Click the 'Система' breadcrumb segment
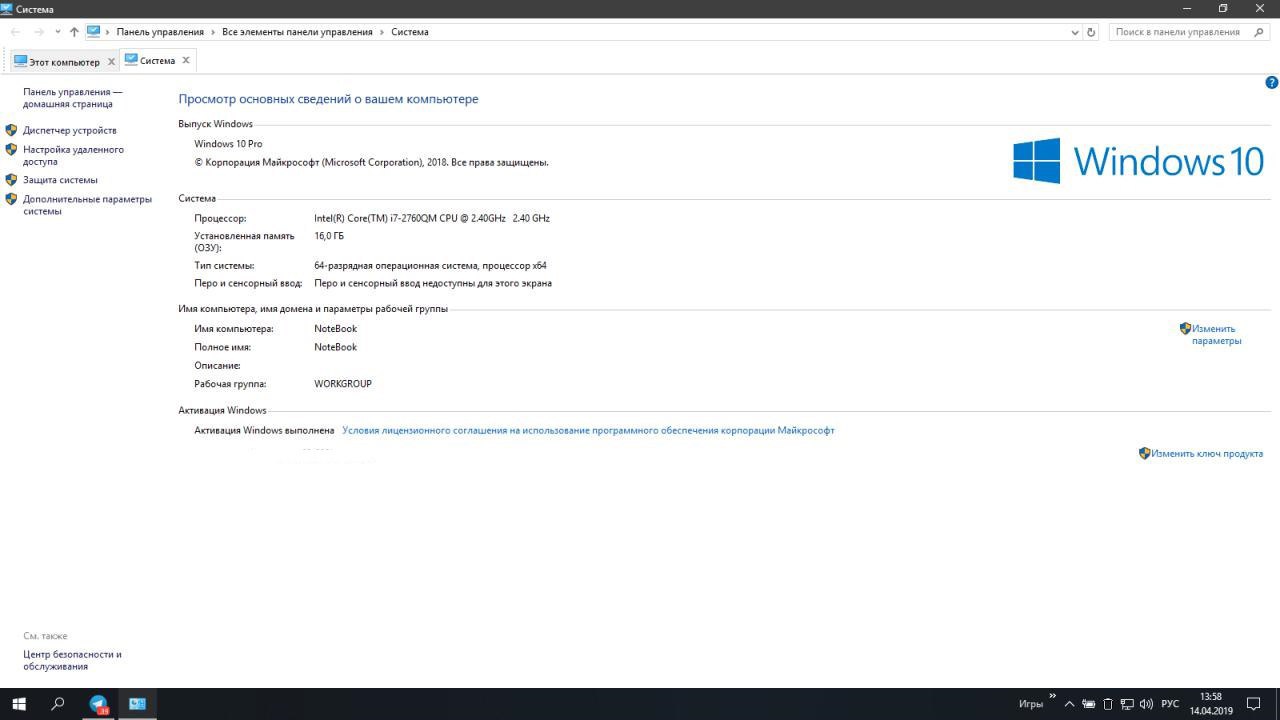 (410, 32)
